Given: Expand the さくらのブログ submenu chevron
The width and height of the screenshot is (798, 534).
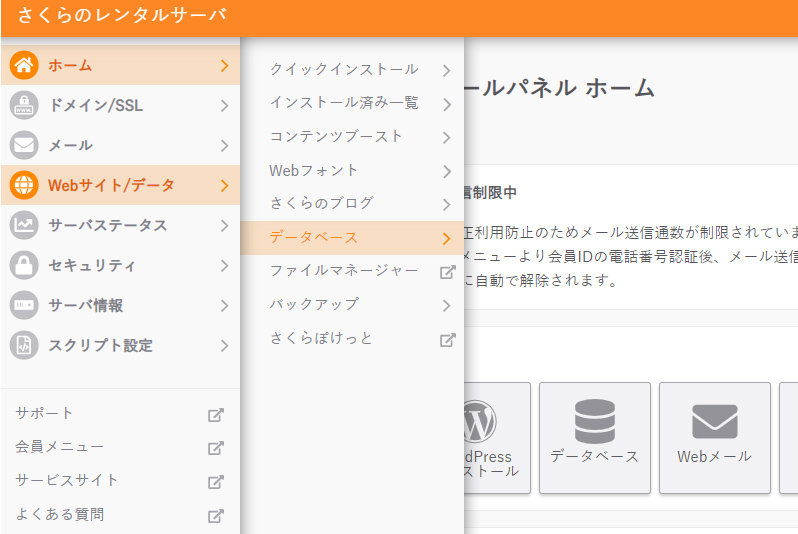Looking at the screenshot, I should pos(446,205).
